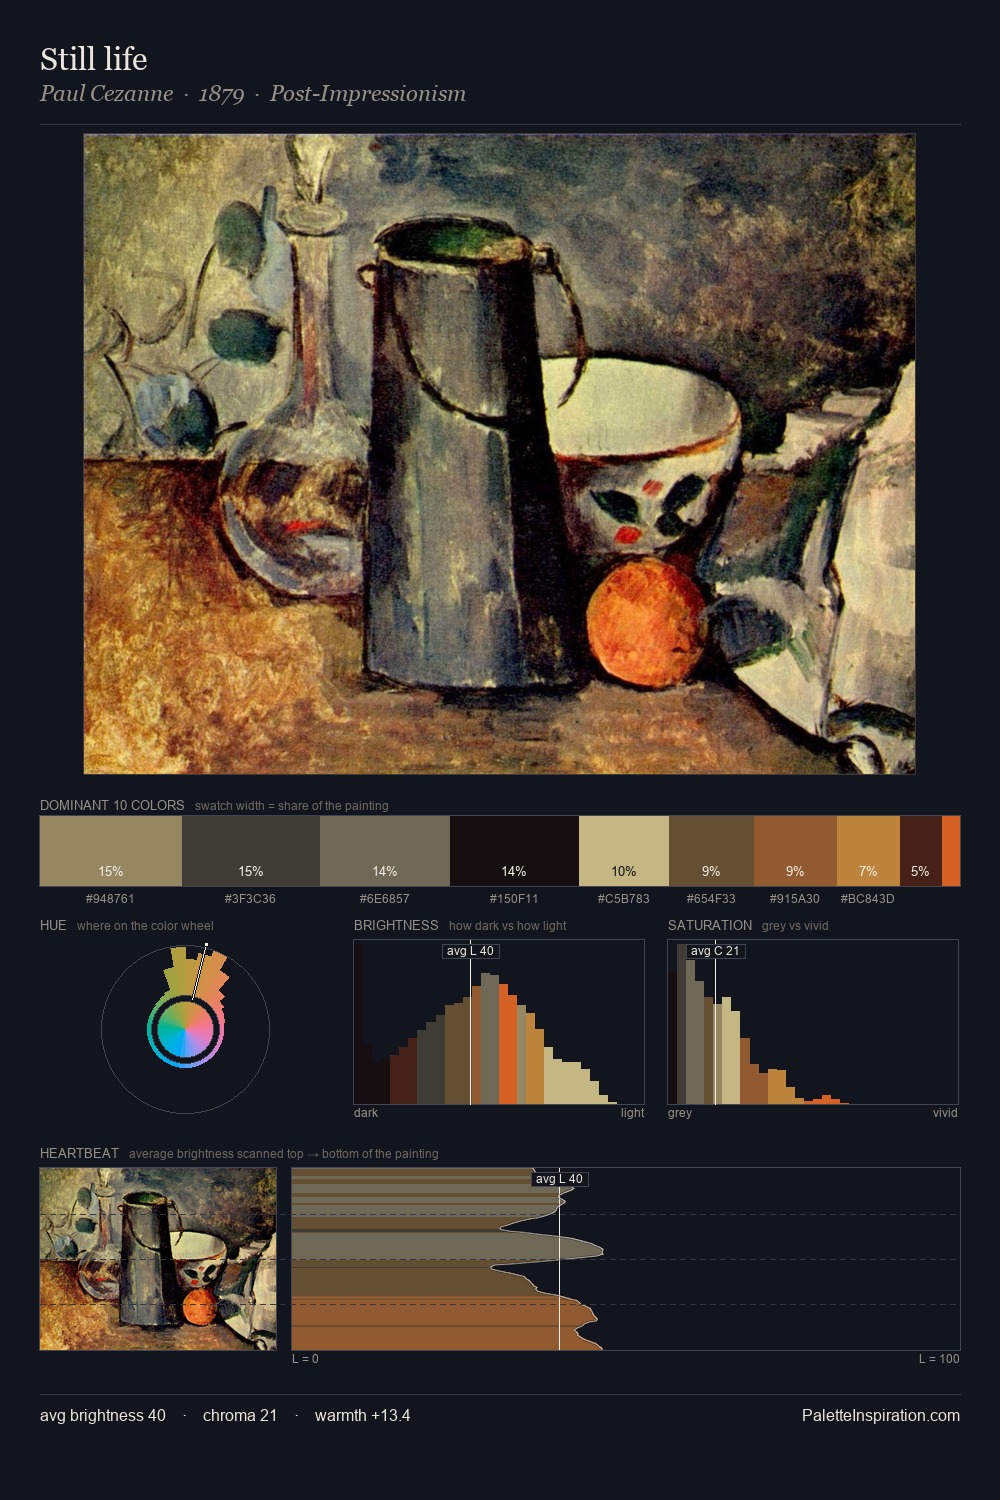Viewport: 1000px width, 1500px height.
Task: Select the dark maroon 5% swatch
Action: pyautogui.click(x=921, y=851)
